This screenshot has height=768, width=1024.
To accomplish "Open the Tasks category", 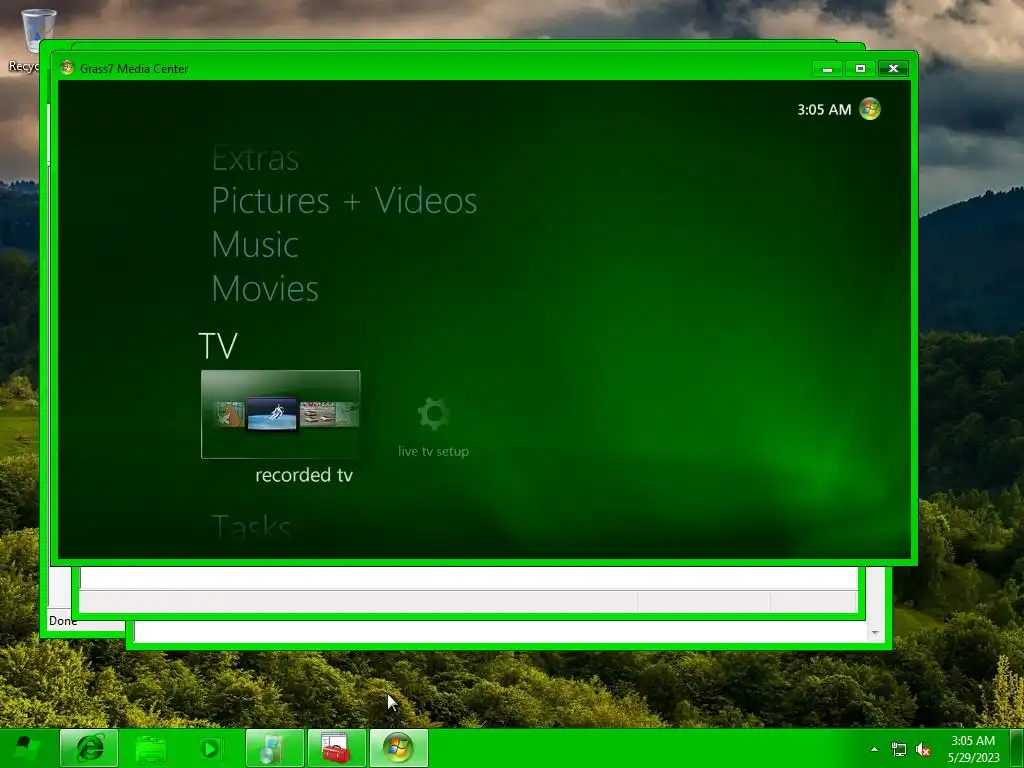I will click(x=251, y=526).
